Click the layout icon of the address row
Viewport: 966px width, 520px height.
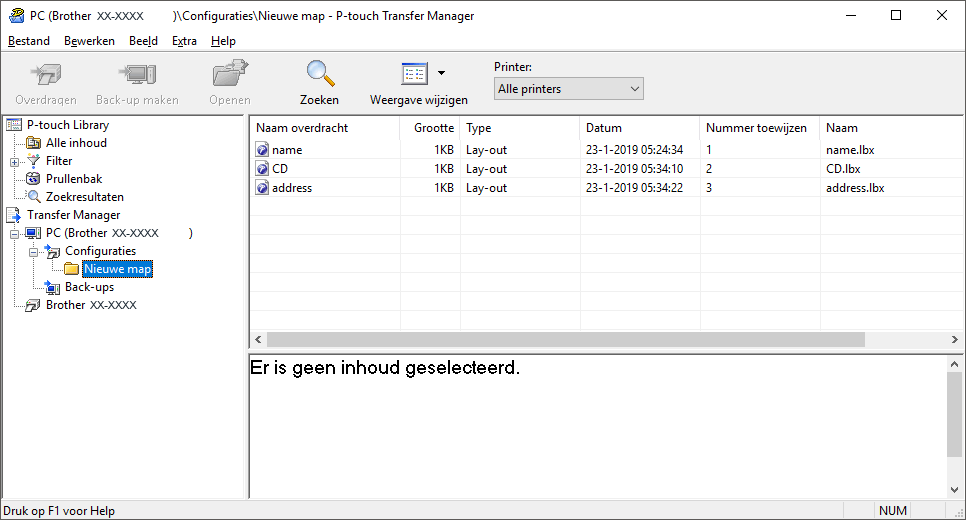click(x=262, y=188)
